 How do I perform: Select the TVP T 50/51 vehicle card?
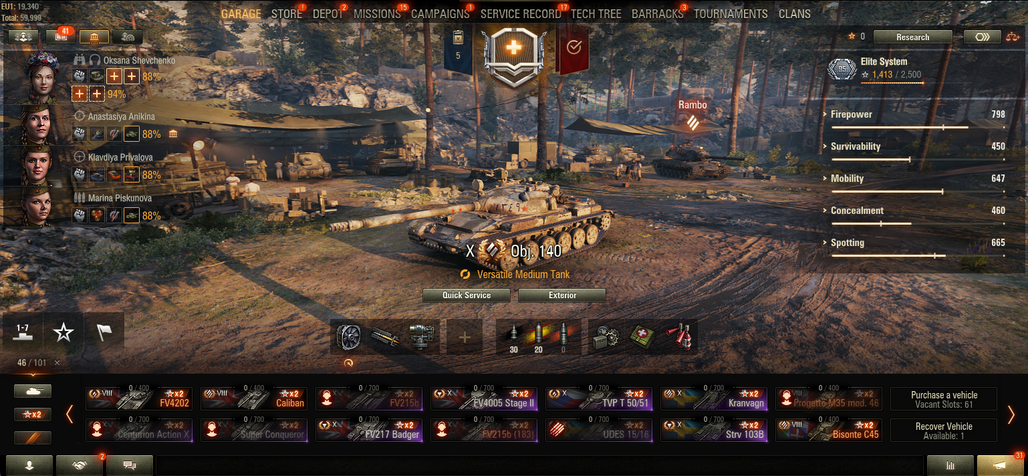pyautogui.click(x=603, y=399)
